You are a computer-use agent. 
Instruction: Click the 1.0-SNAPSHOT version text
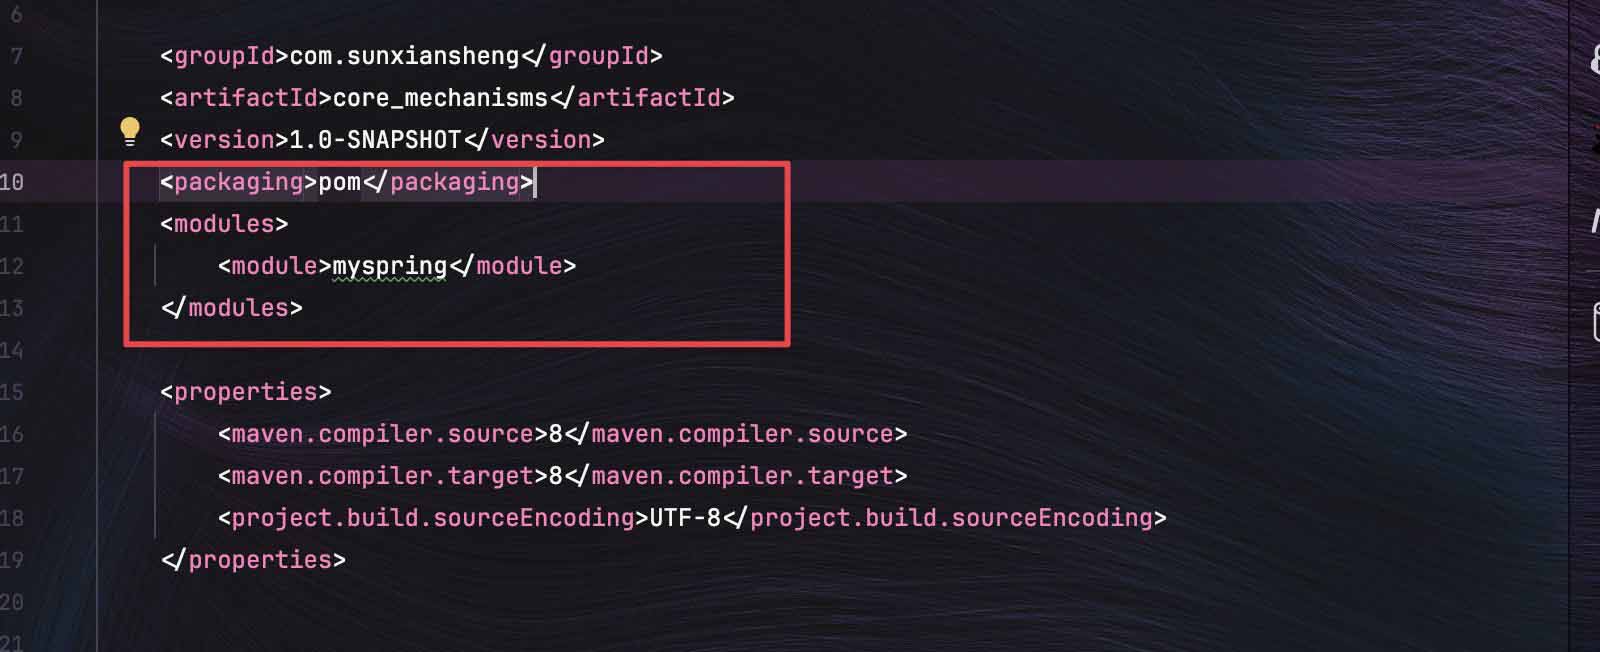pyautogui.click(x=375, y=140)
